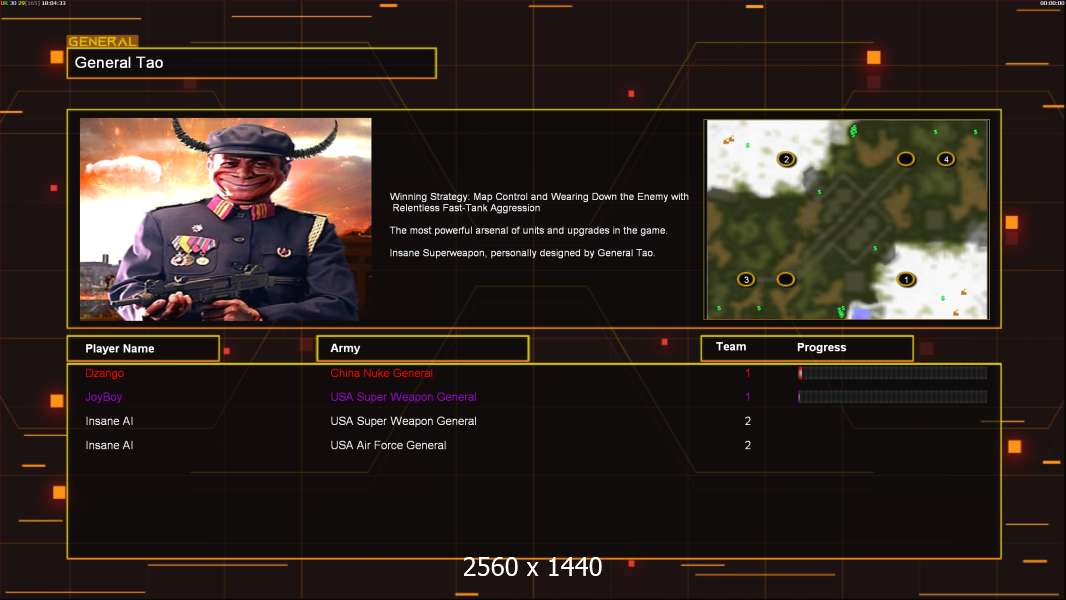Click the Winning Strategy description line

(539, 202)
